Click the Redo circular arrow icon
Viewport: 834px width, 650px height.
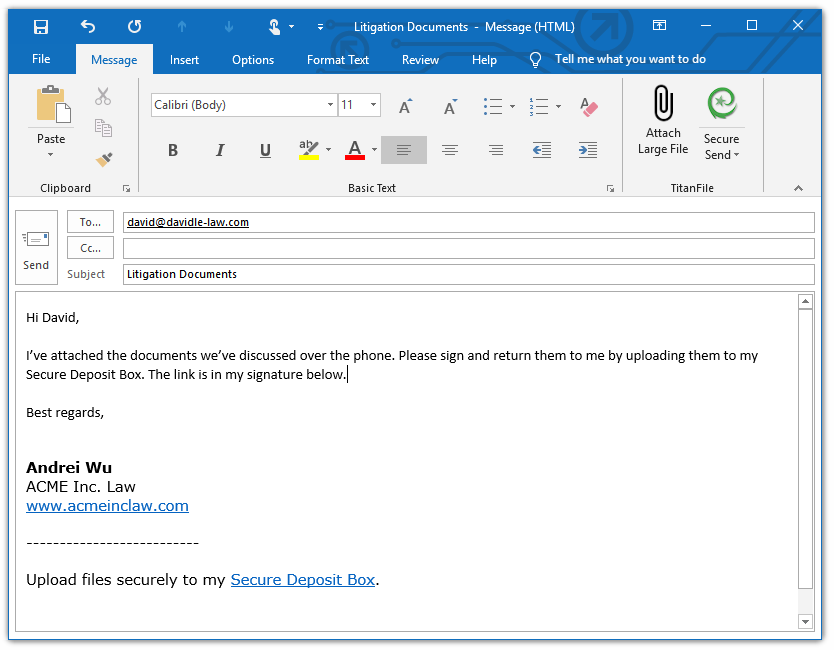point(135,26)
